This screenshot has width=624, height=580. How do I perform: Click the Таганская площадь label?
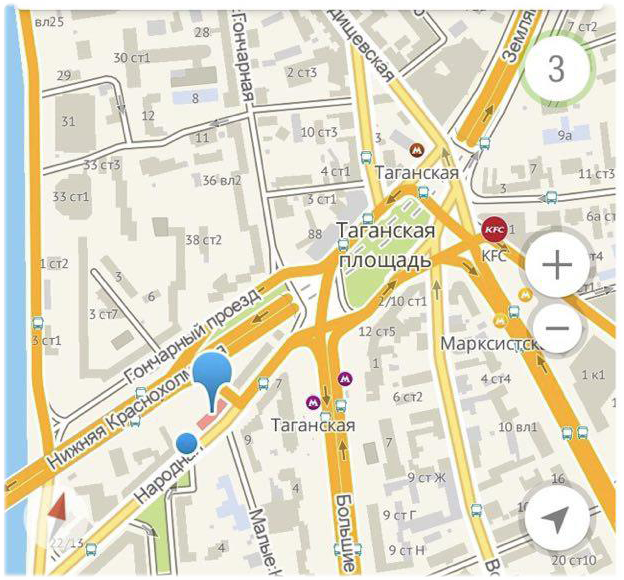(386, 245)
